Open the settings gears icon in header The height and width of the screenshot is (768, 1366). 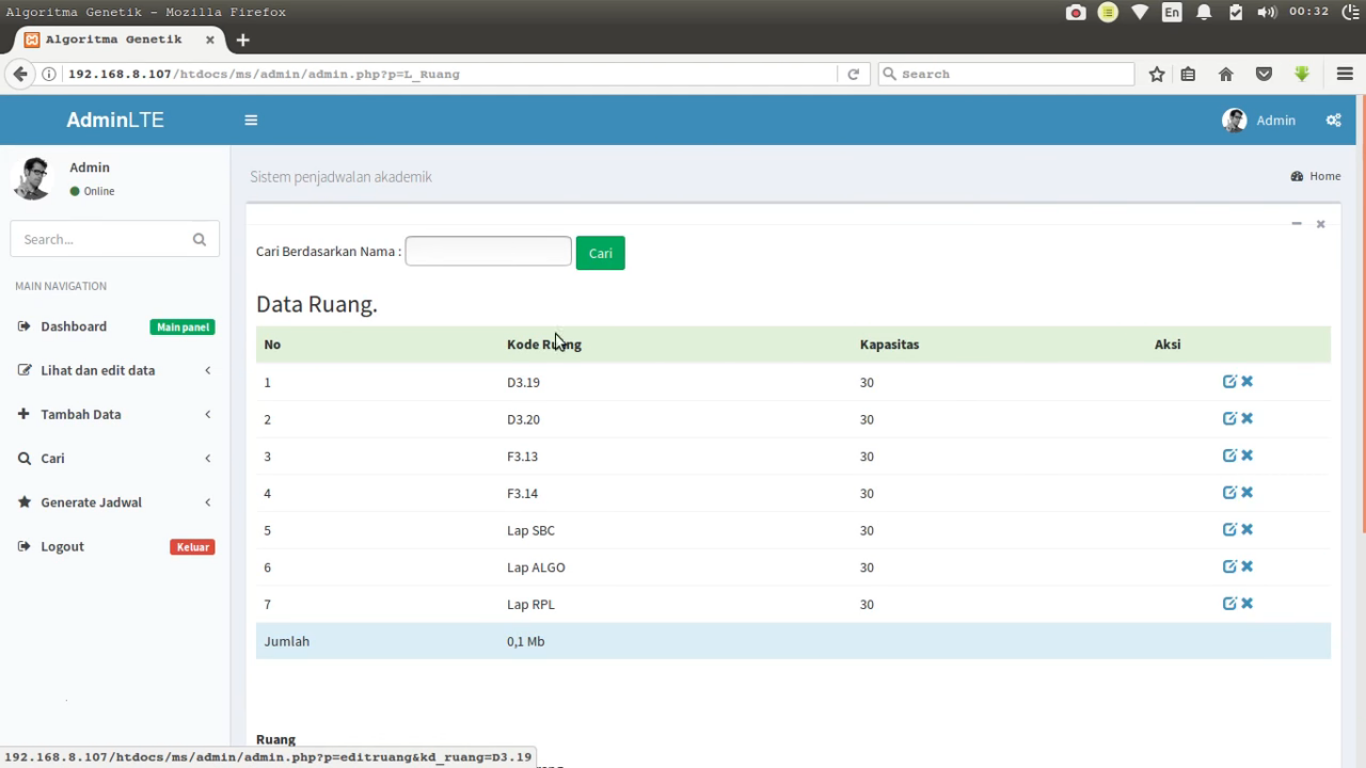[1333, 120]
